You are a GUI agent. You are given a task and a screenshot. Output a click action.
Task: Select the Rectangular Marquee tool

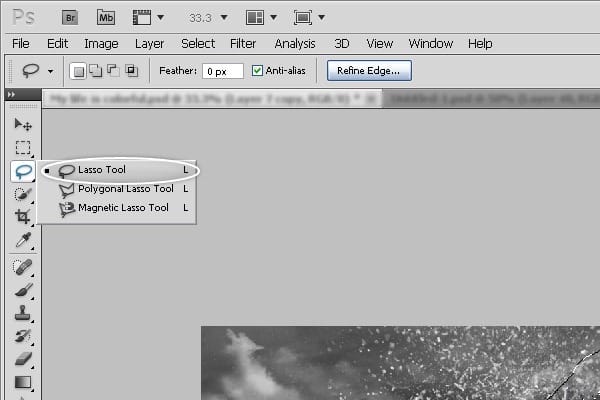coord(23,148)
